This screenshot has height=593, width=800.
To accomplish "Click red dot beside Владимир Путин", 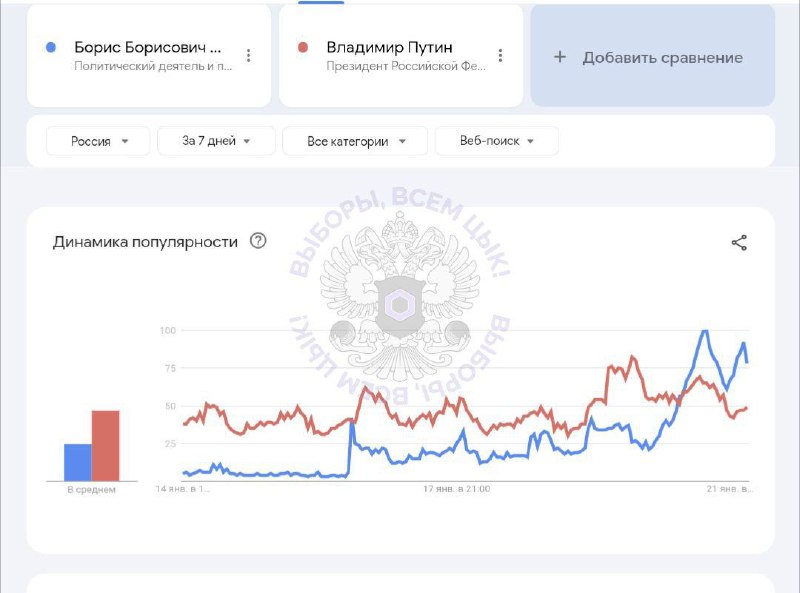I will pyautogui.click(x=303, y=47).
